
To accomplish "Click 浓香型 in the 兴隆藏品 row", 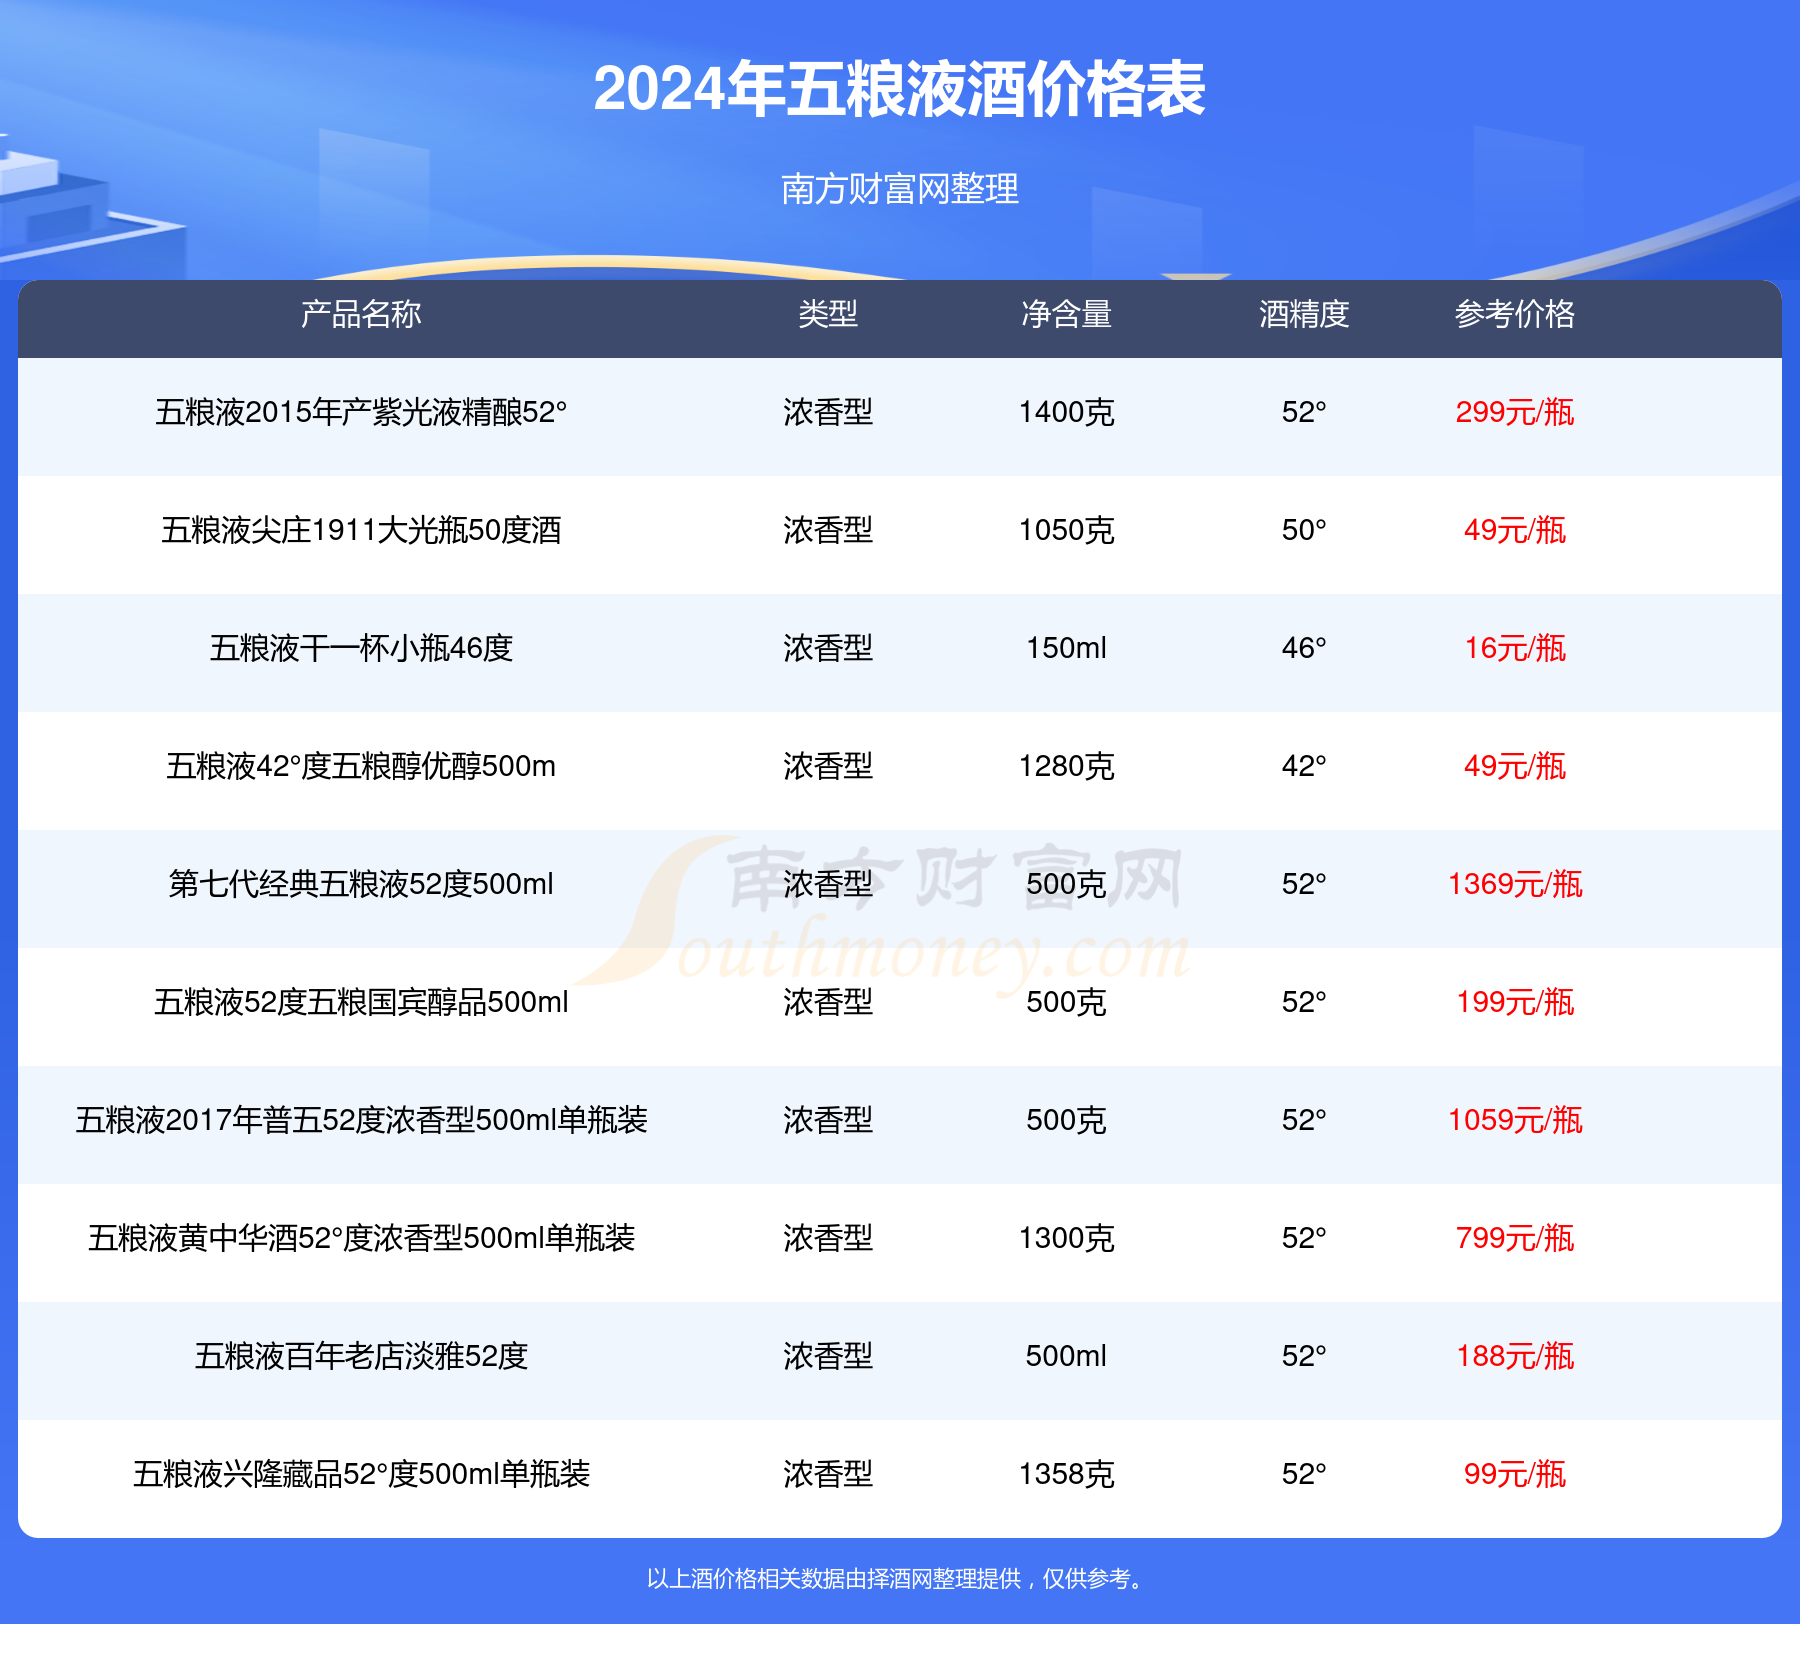I will [828, 1474].
